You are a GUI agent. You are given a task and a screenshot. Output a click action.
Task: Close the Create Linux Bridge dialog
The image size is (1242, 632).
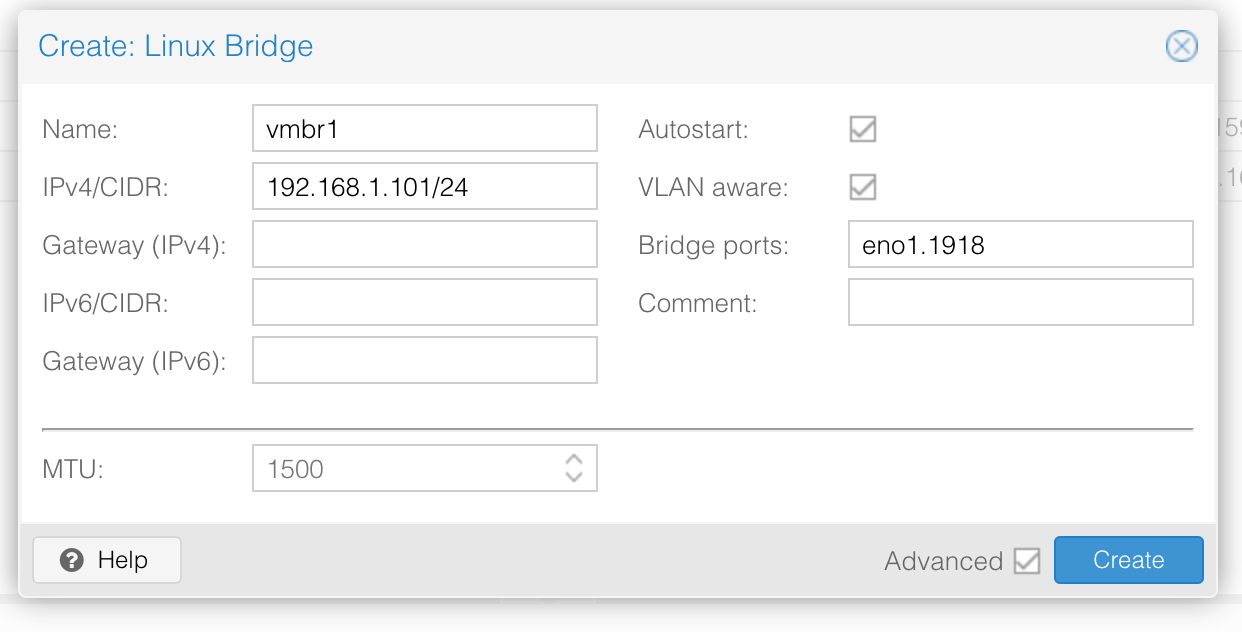pos(1181,46)
